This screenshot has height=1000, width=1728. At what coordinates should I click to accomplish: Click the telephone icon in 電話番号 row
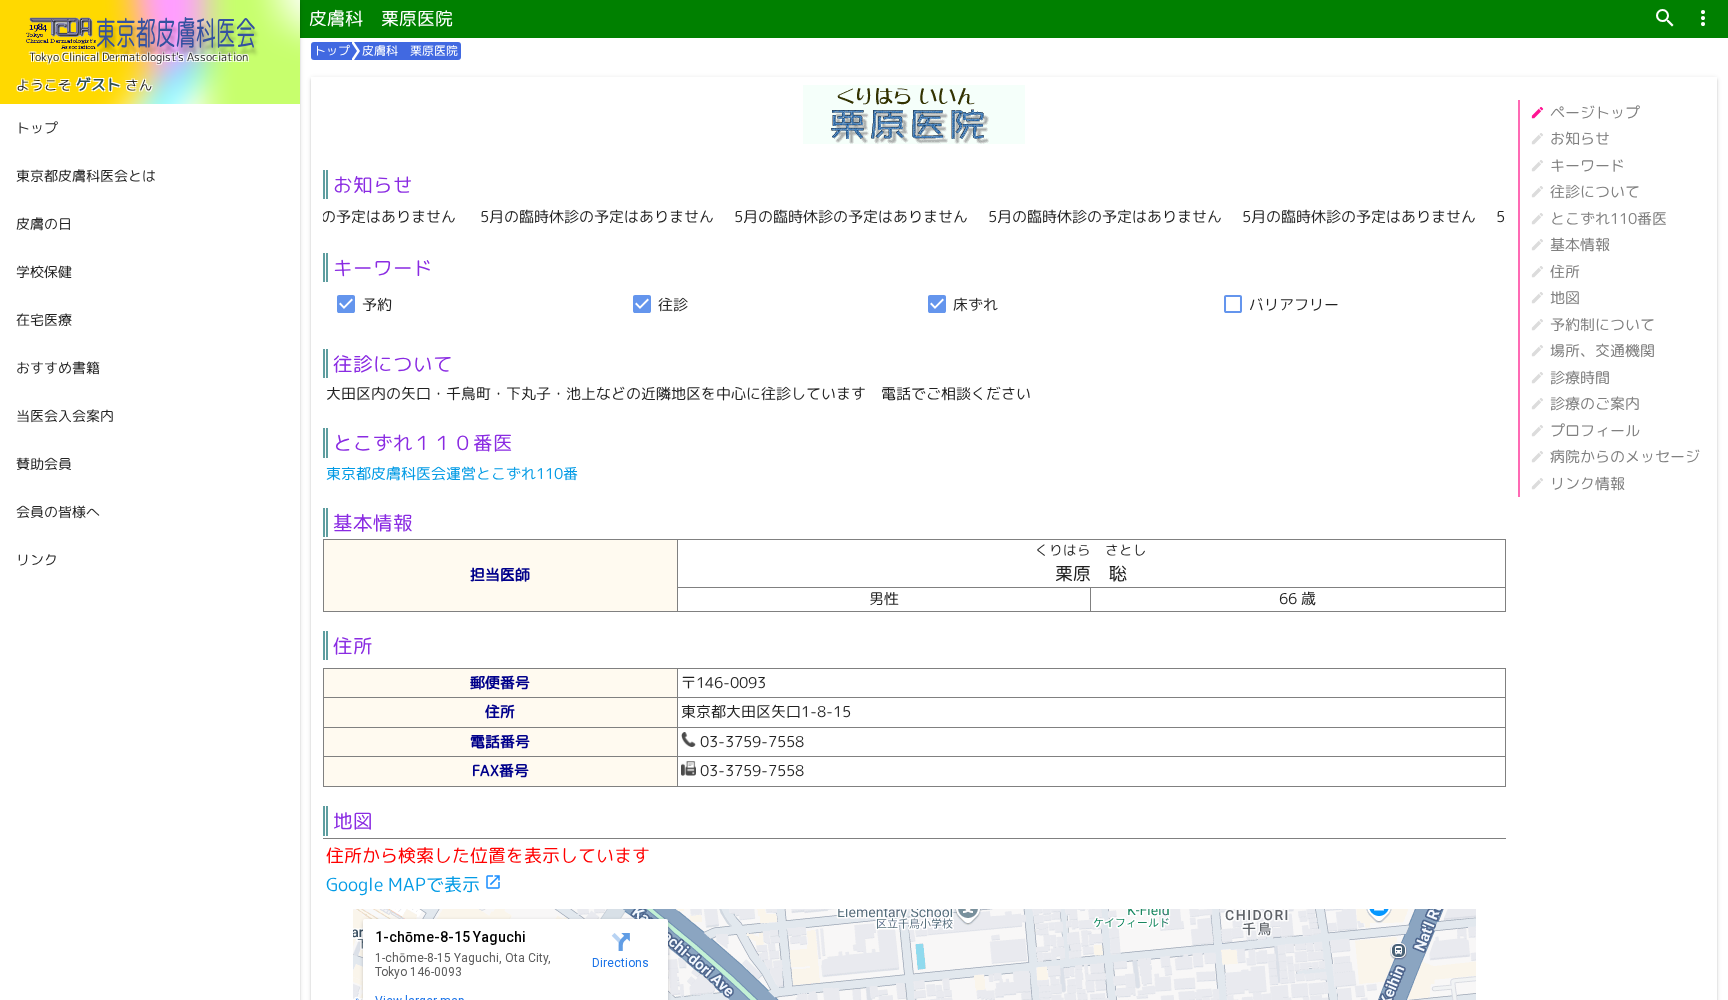pyautogui.click(x=688, y=740)
